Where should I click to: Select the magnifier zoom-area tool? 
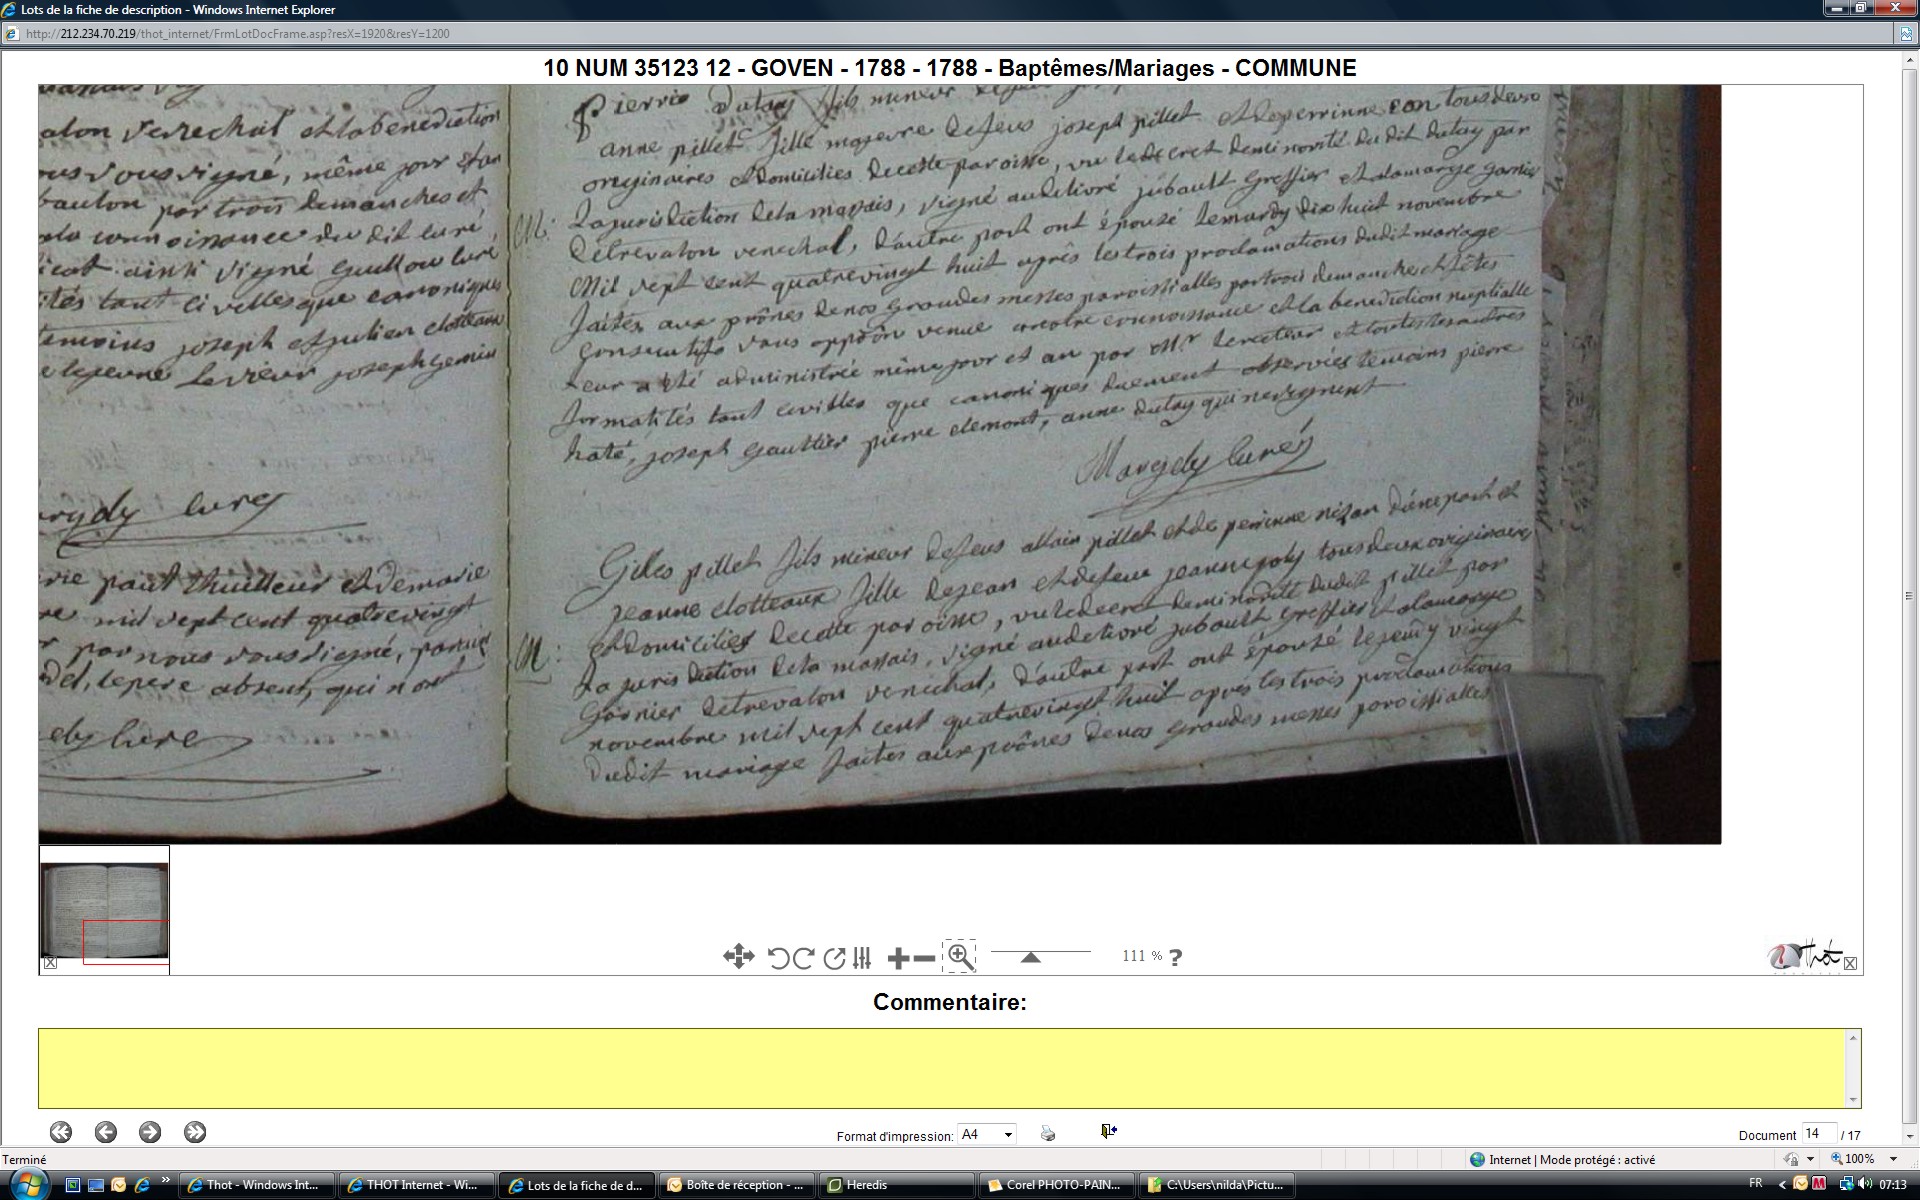960,956
